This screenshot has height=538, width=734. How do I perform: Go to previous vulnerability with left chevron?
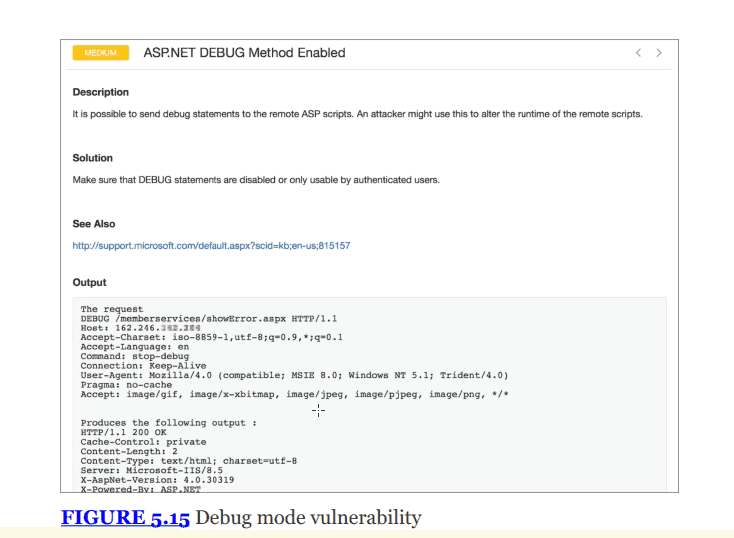[x=638, y=53]
